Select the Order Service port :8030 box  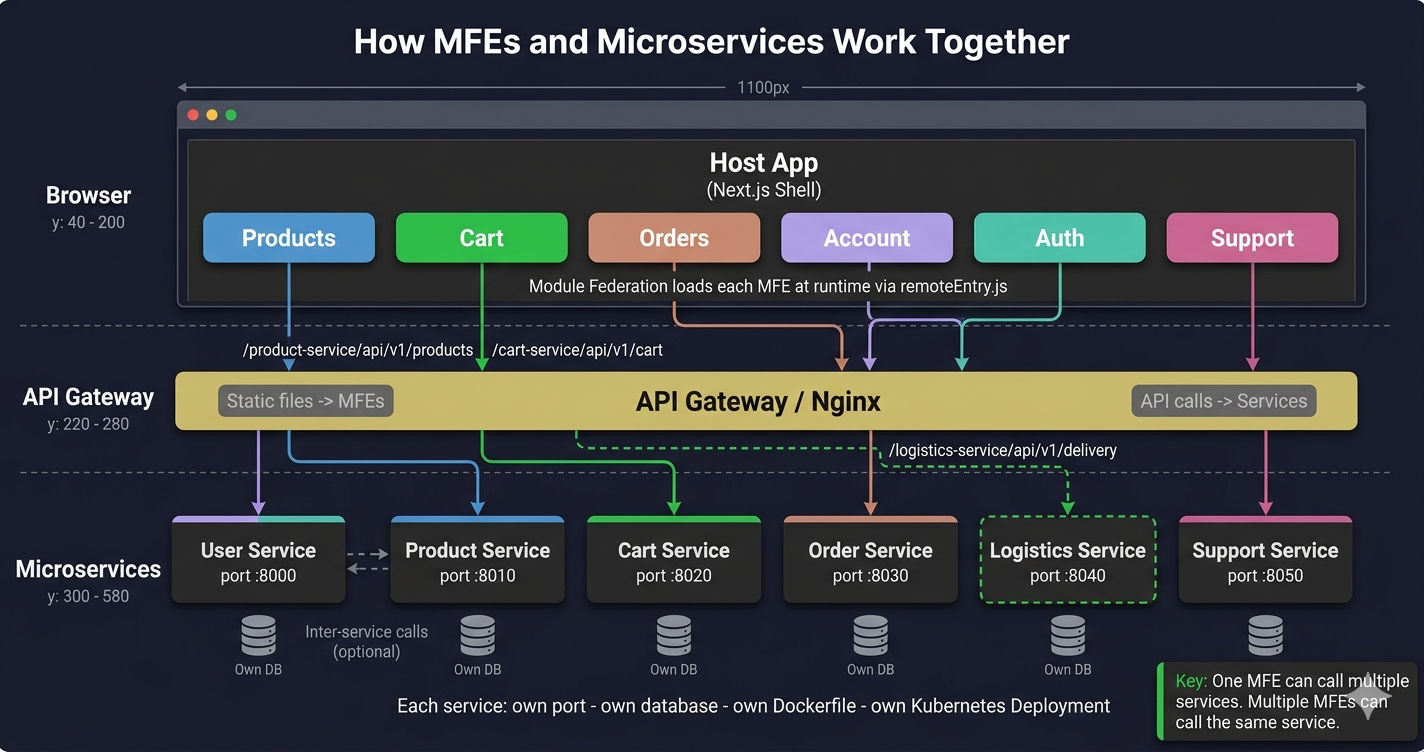pos(870,560)
